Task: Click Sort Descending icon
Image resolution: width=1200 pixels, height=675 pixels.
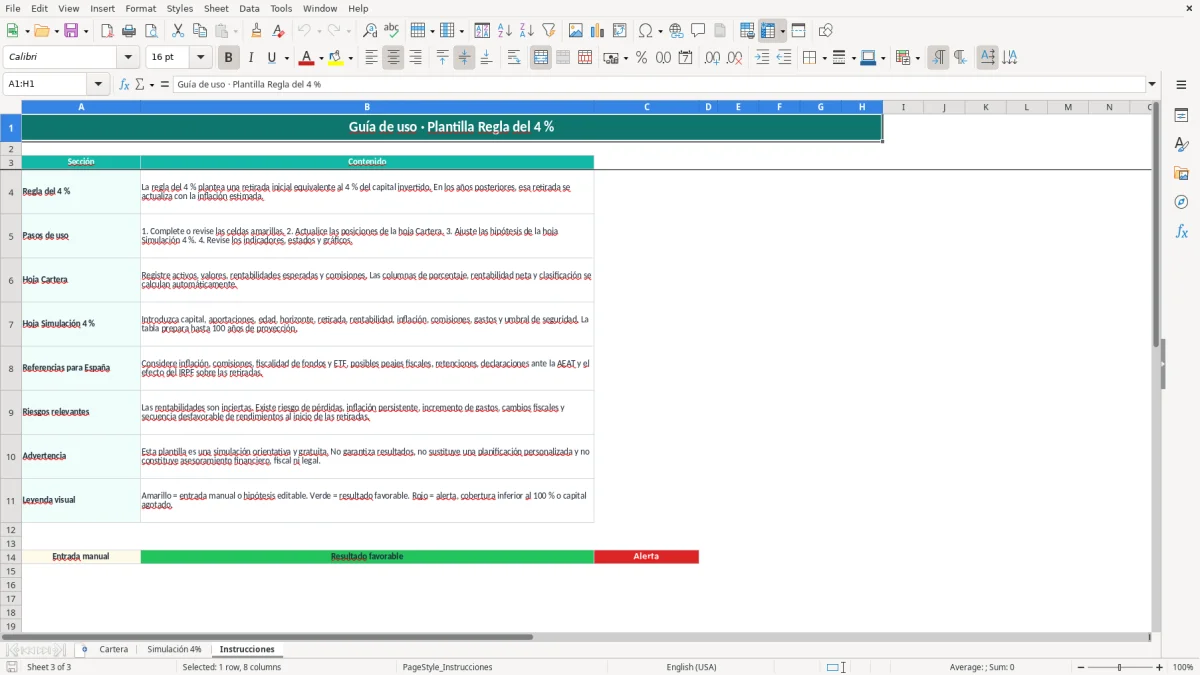Action: (526, 31)
